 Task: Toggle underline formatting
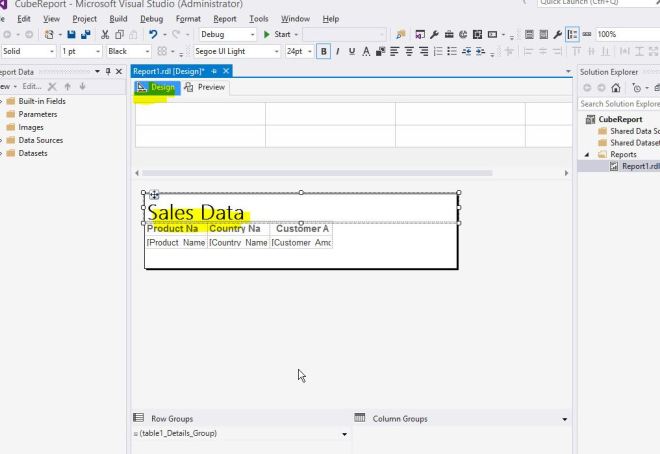pos(352,51)
